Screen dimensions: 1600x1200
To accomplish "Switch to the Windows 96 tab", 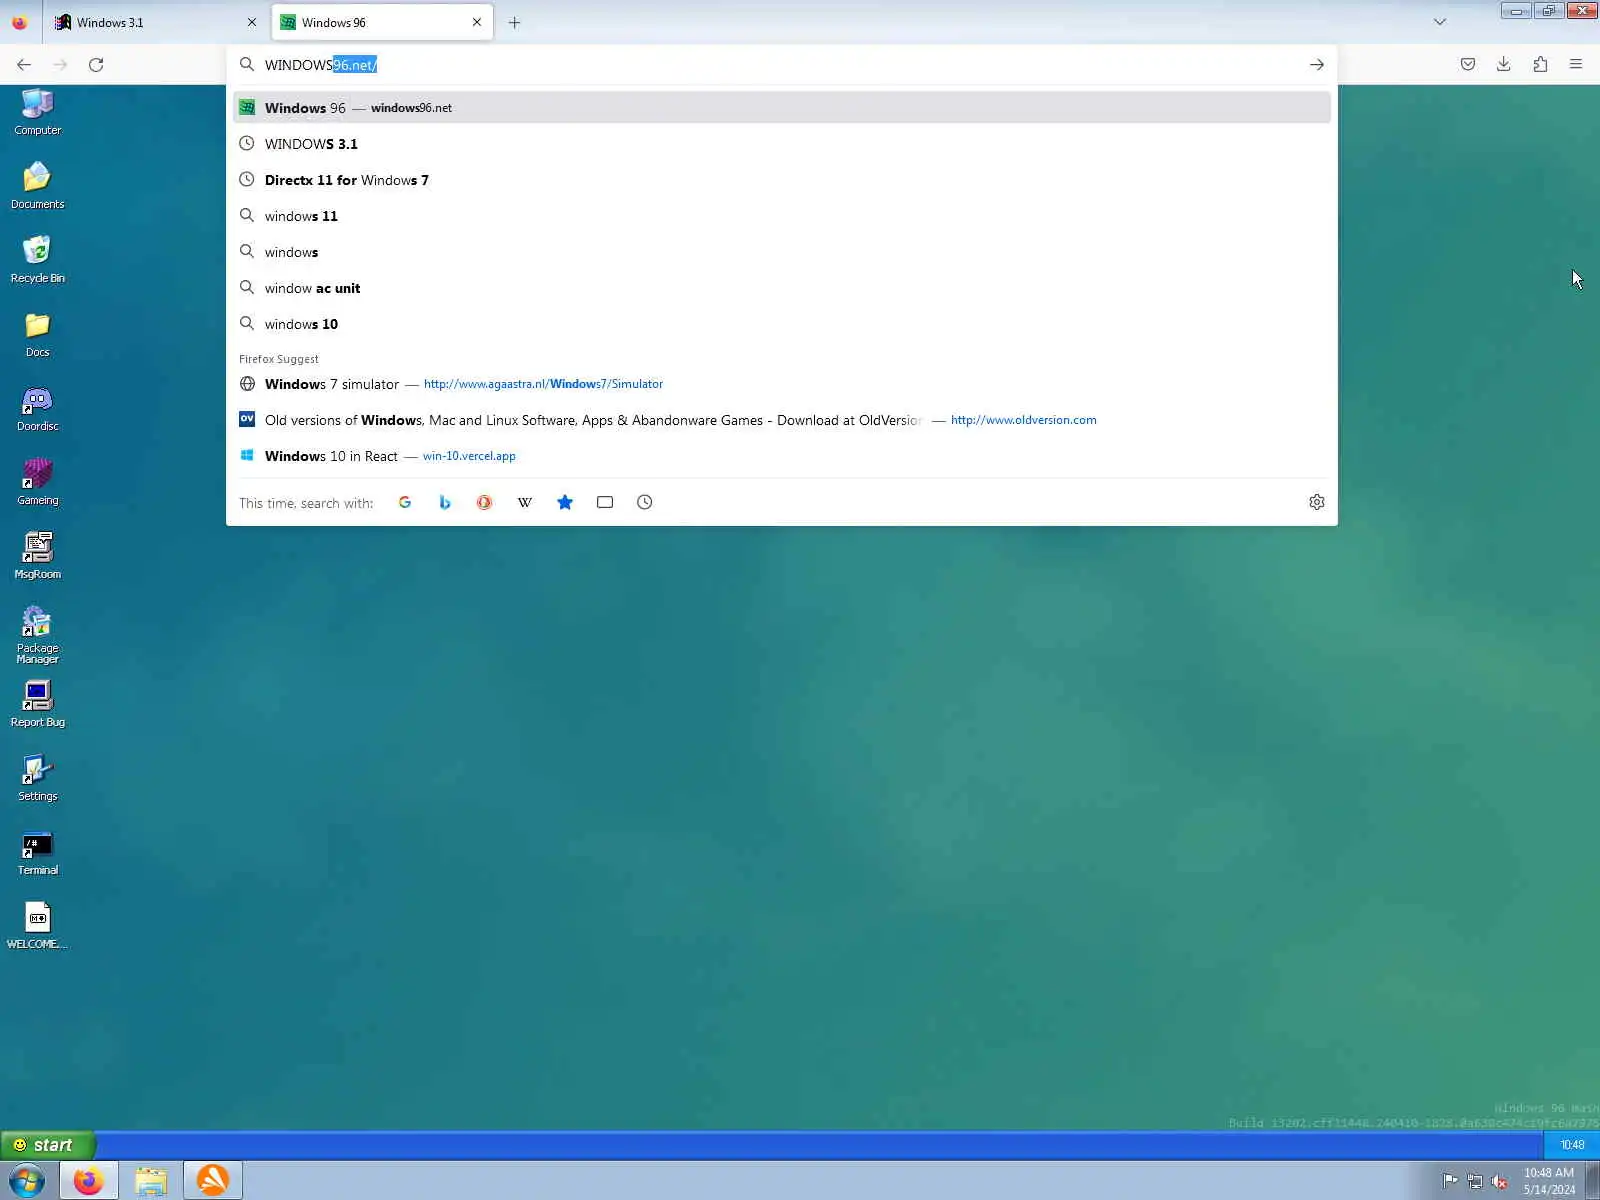I will [x=382, y=22].
